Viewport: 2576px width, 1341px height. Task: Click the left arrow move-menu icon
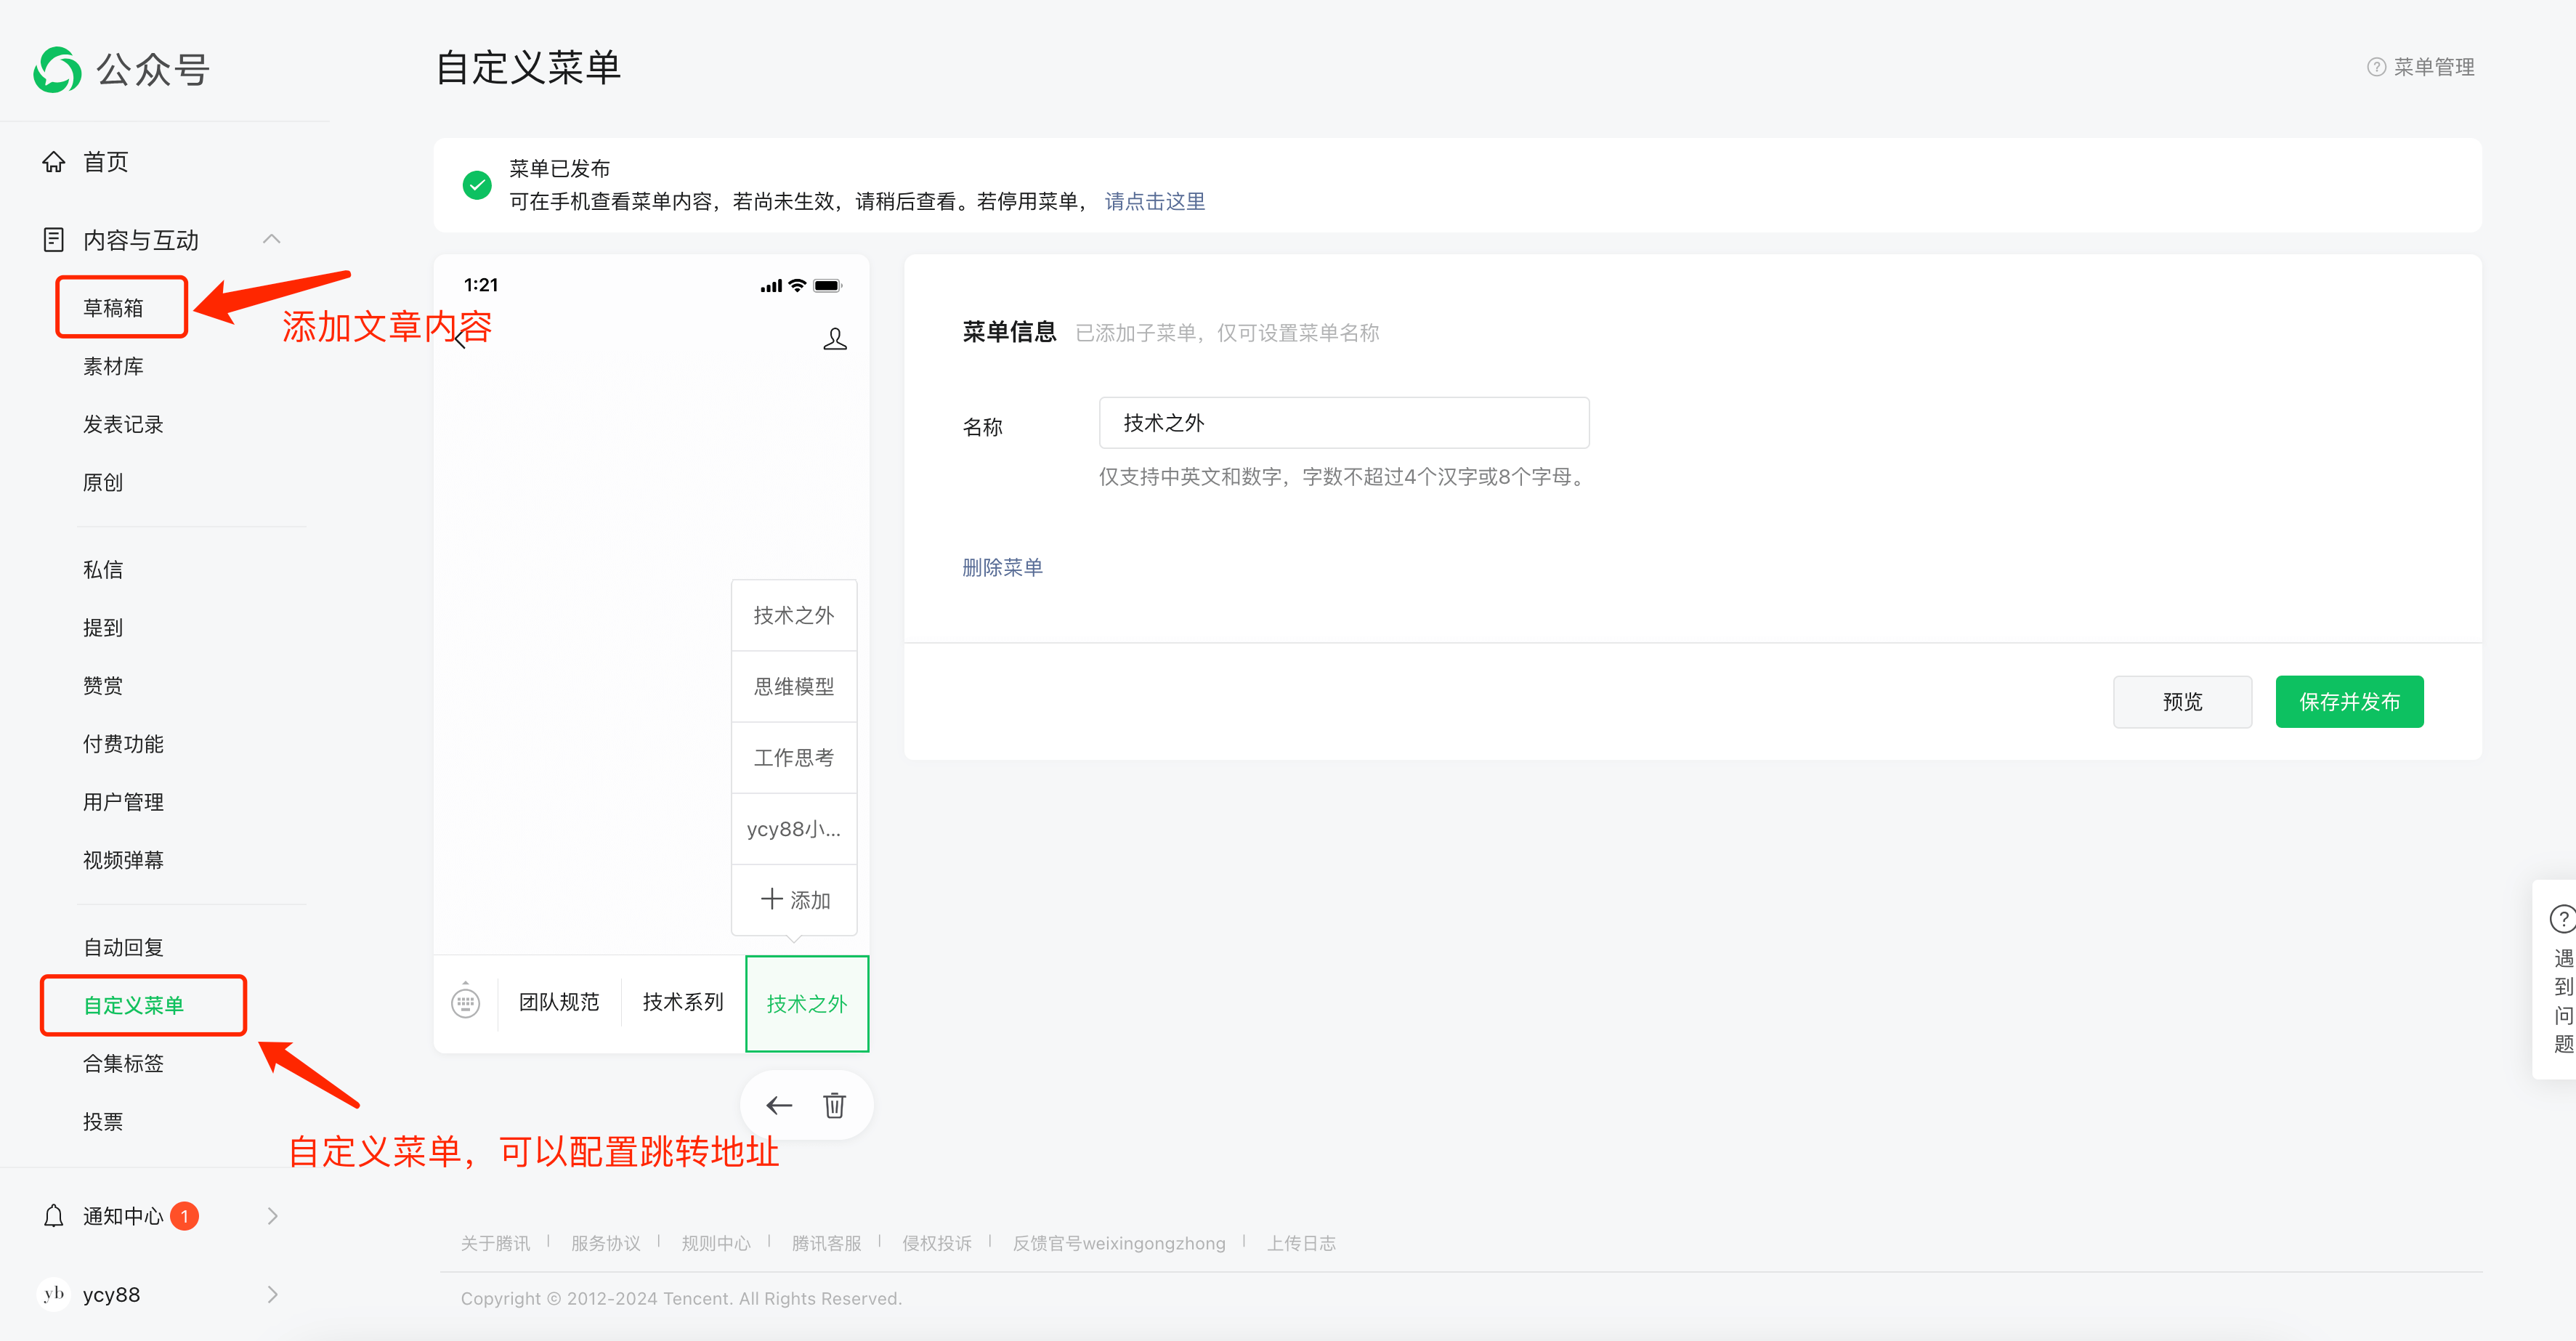pyautogui.click(x=778, y=1105)
